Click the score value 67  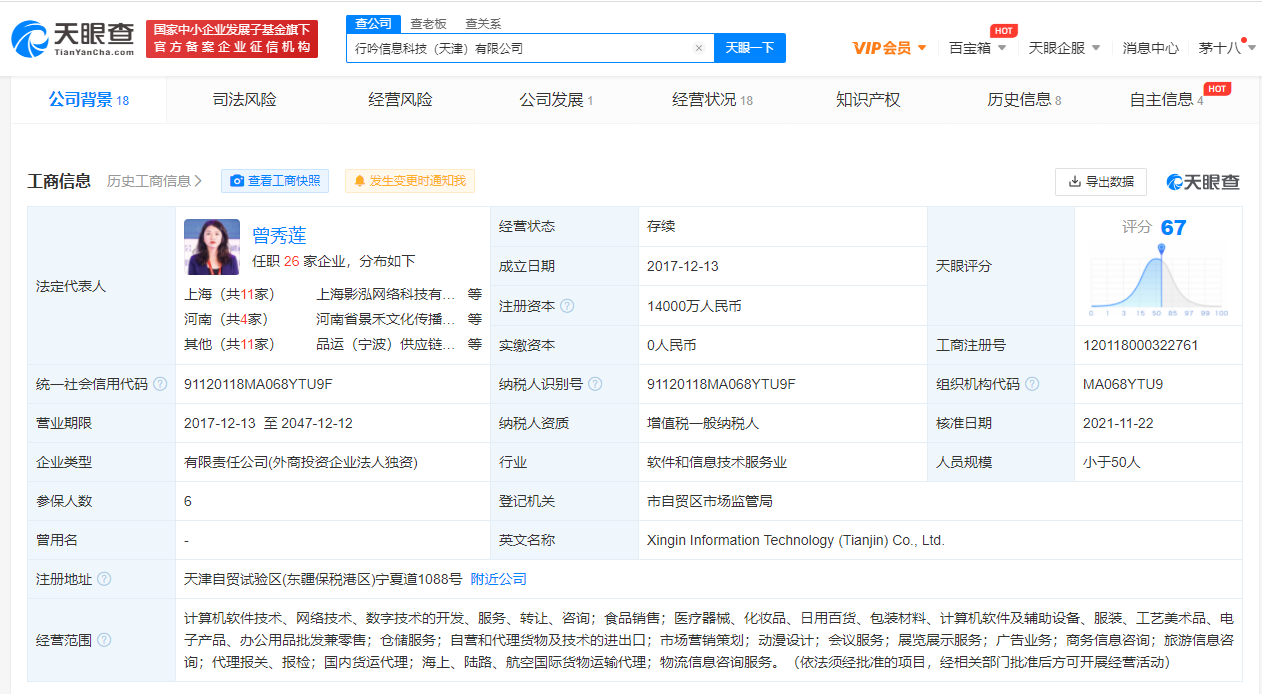[x=1173, y=227]
